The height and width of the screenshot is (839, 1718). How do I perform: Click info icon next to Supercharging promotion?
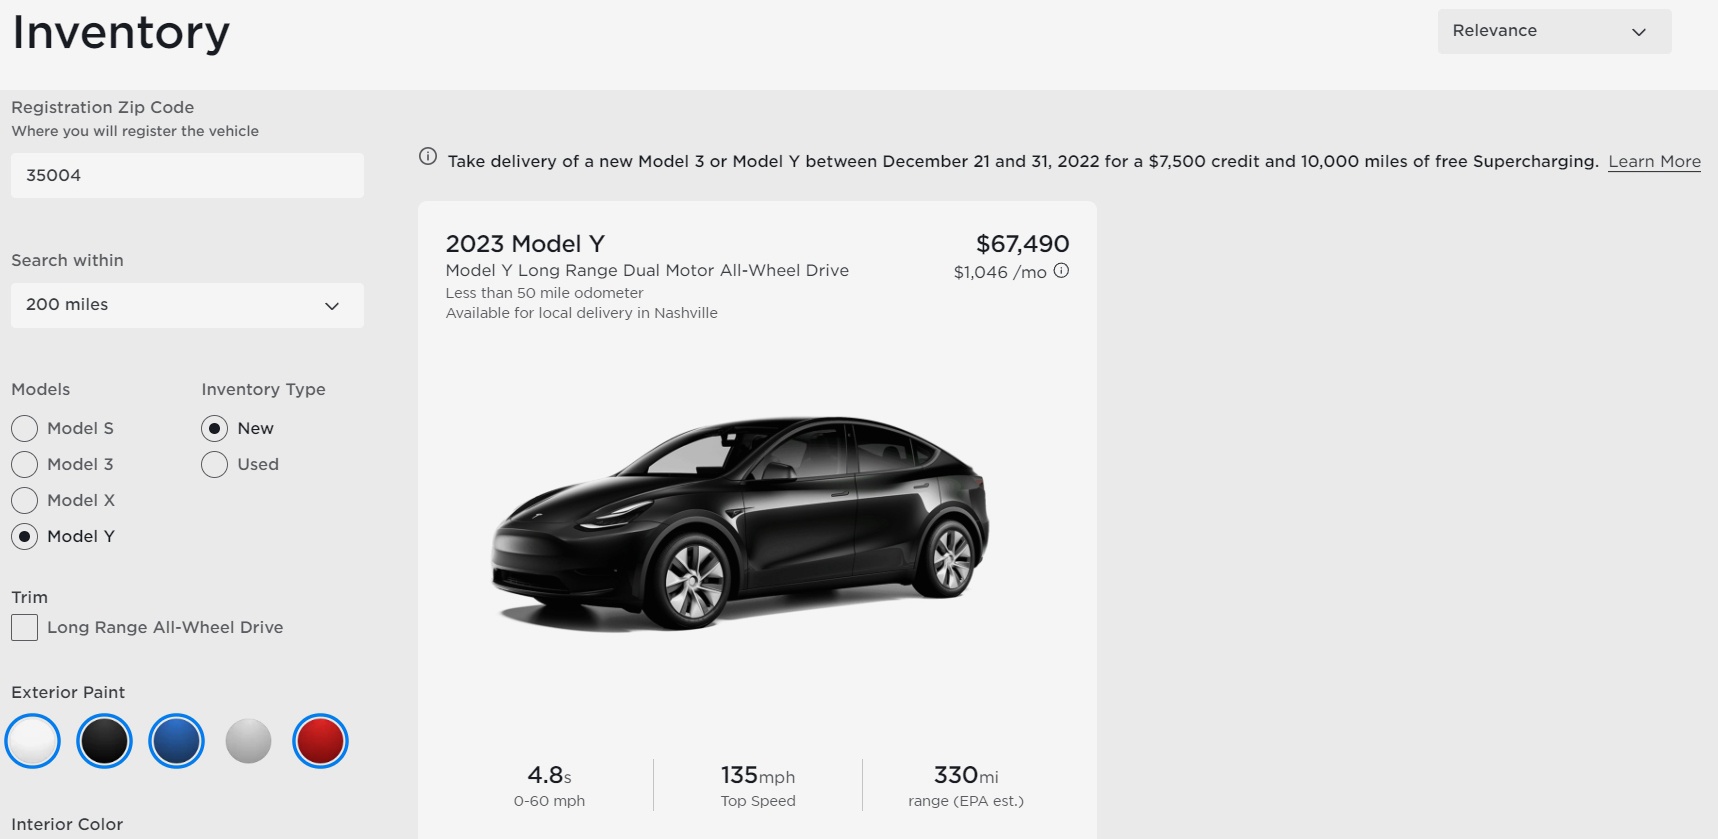[427, 156]
